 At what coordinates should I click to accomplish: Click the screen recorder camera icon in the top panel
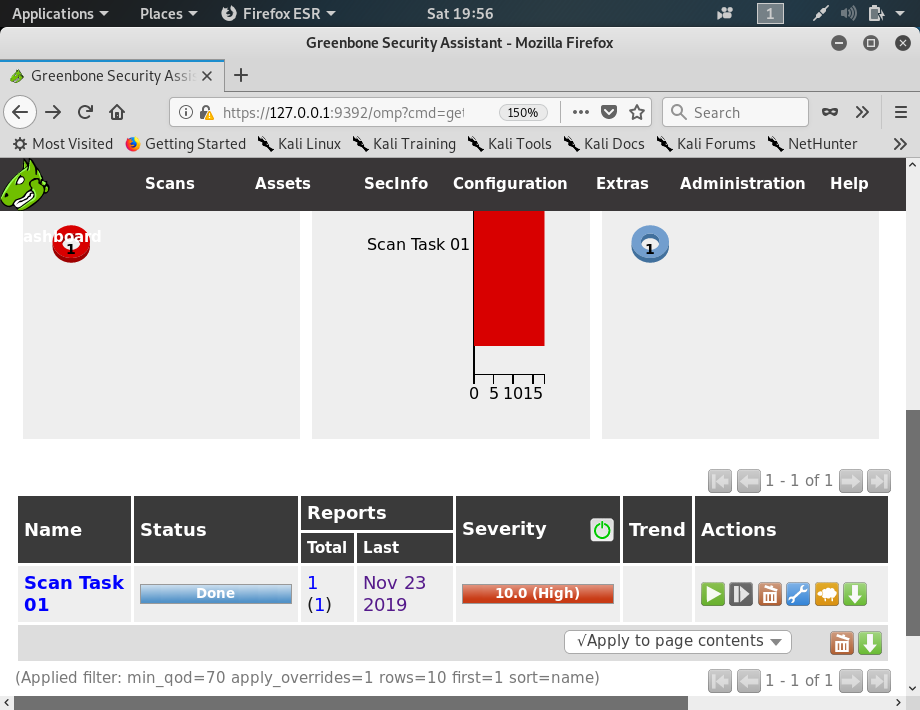click(x=725, y=13)
